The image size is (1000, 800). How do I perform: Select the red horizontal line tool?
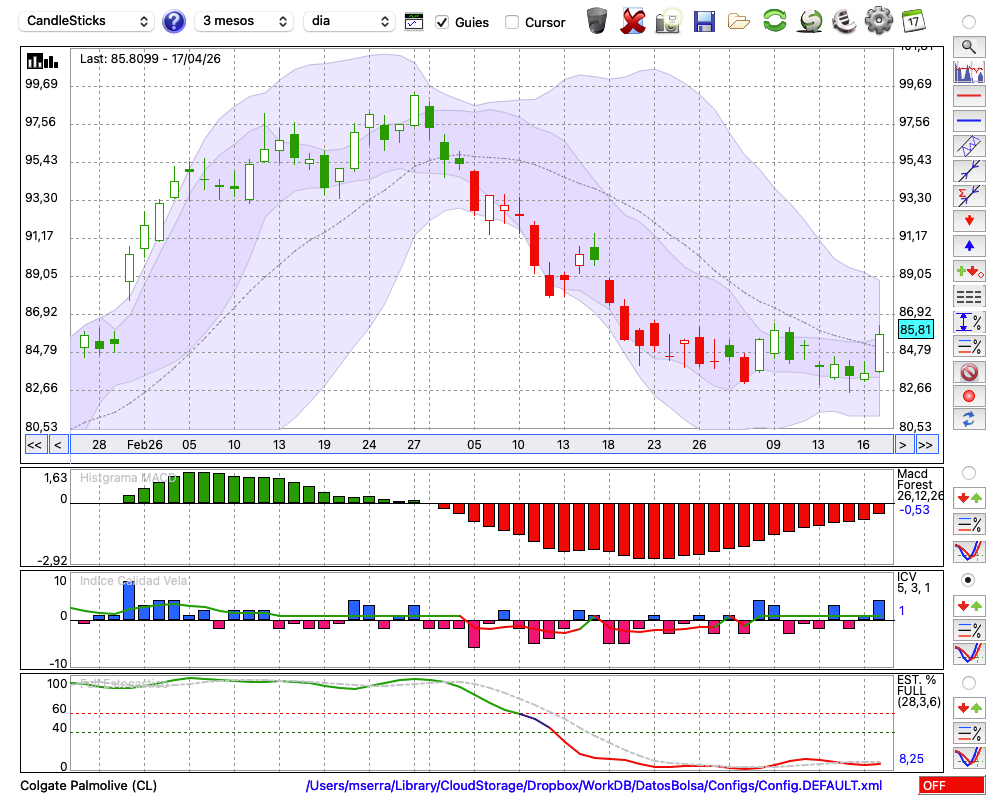(969, 96)
